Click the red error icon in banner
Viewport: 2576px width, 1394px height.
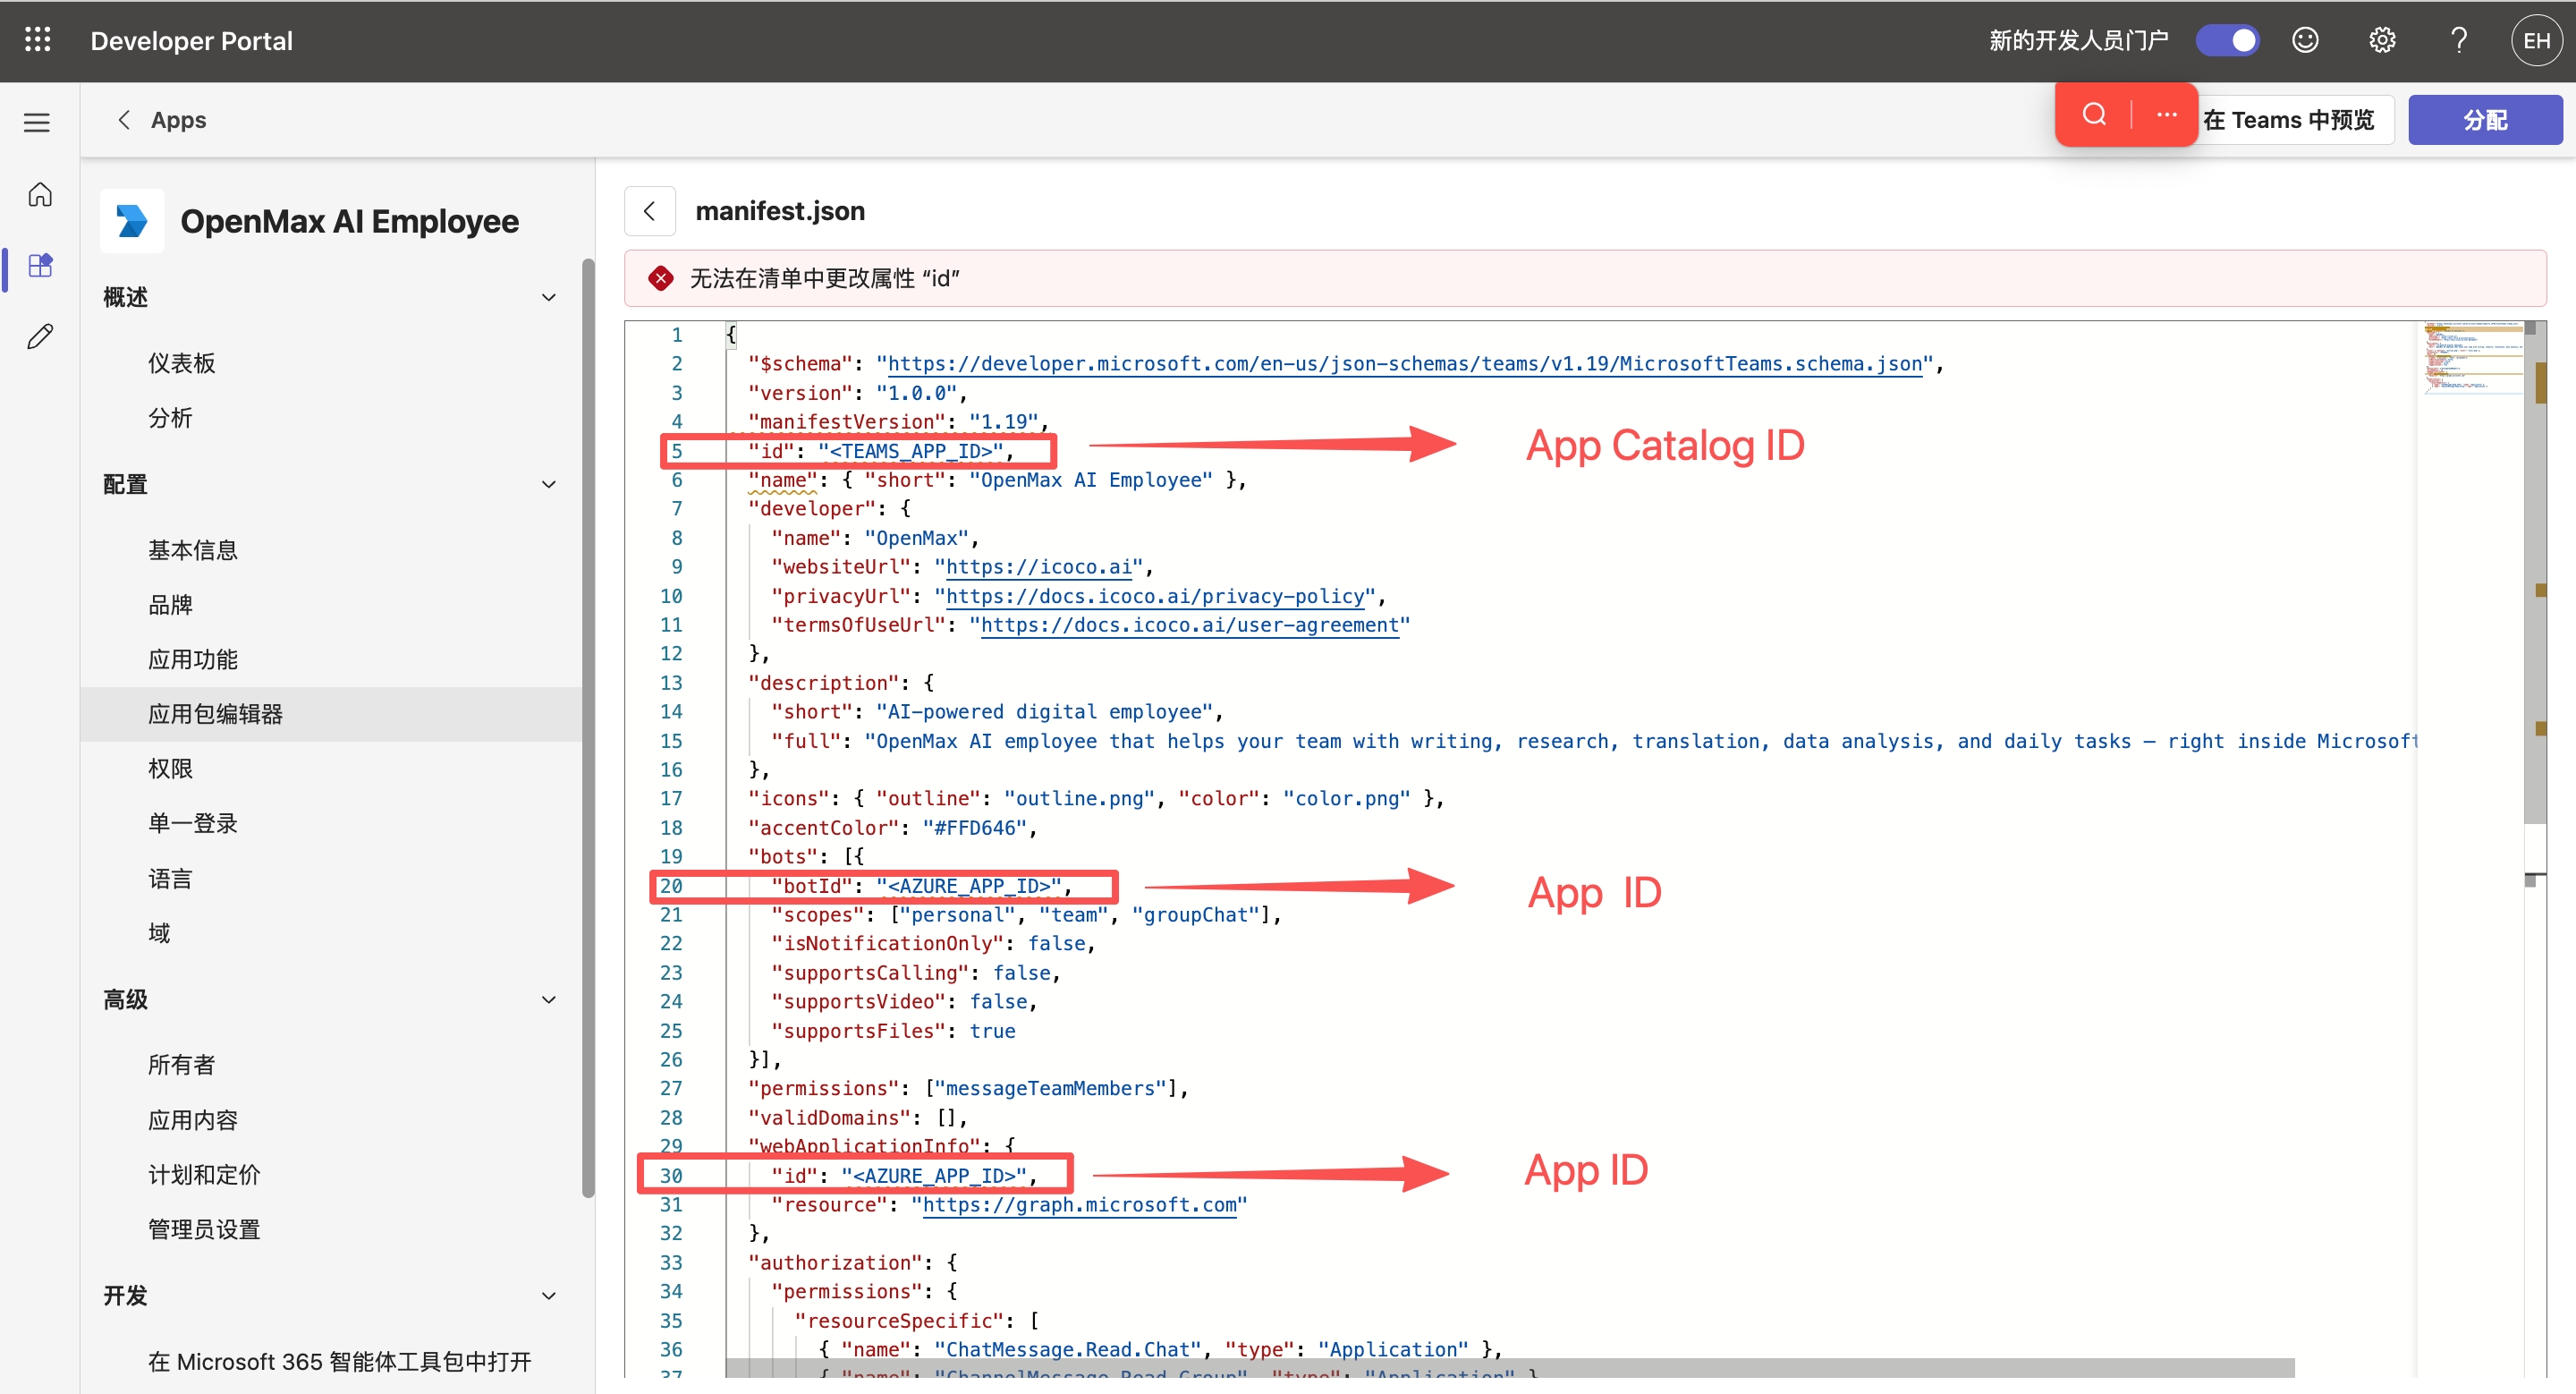[661, 278]
